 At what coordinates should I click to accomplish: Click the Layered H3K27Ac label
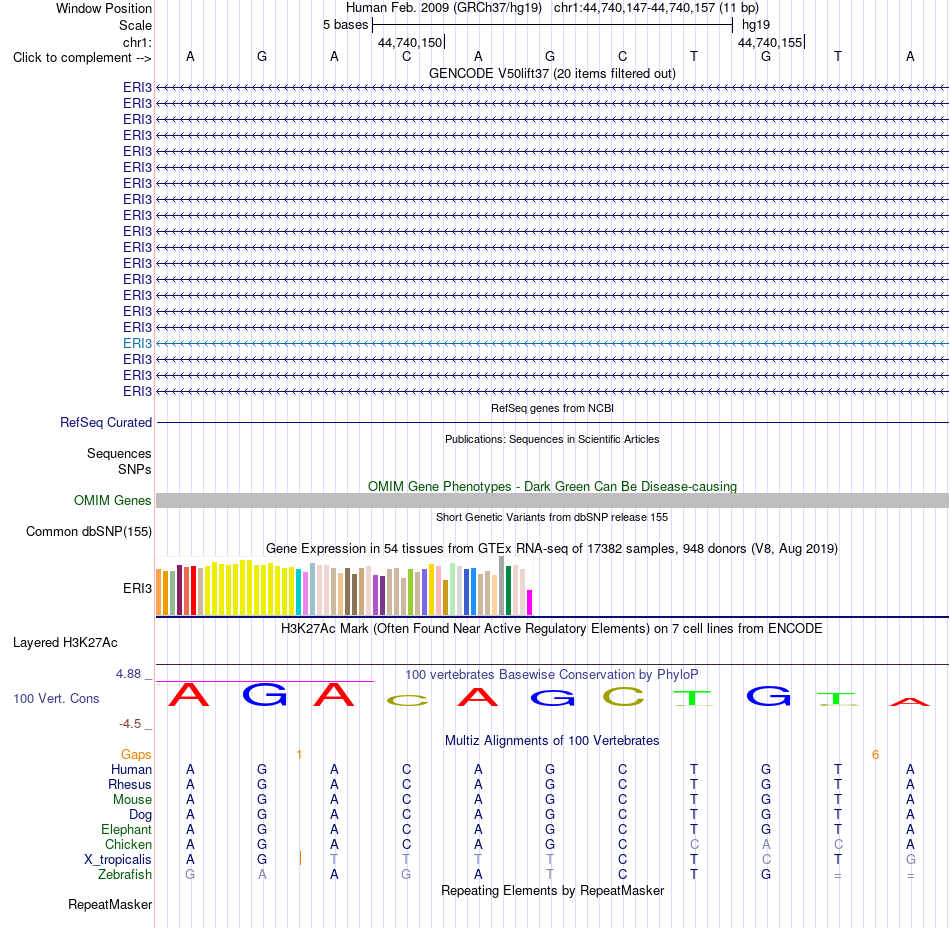[65, 642]
